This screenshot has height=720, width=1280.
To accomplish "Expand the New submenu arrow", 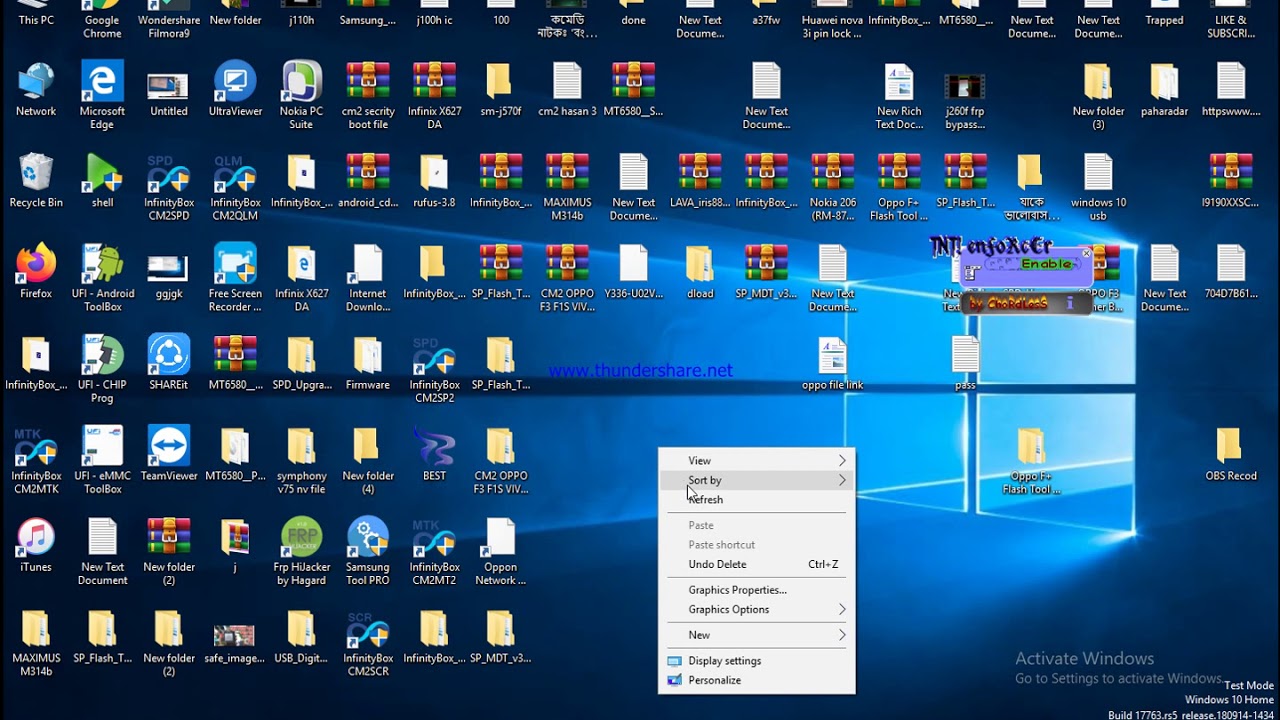I will point(842,635).
